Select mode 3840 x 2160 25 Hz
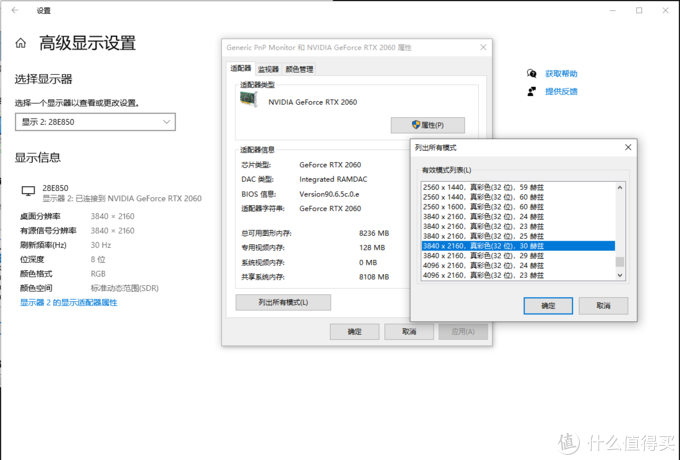The height and width of the screenshot is (460, 680). [518, 236]
